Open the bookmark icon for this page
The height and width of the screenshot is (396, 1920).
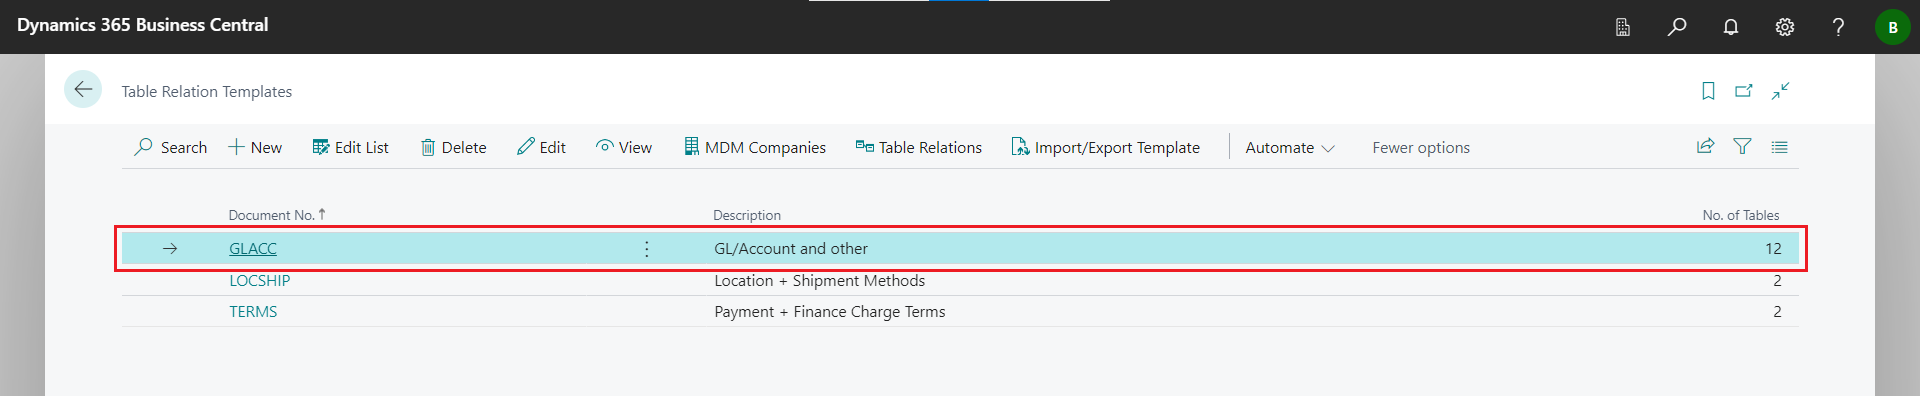(1708, 91)
